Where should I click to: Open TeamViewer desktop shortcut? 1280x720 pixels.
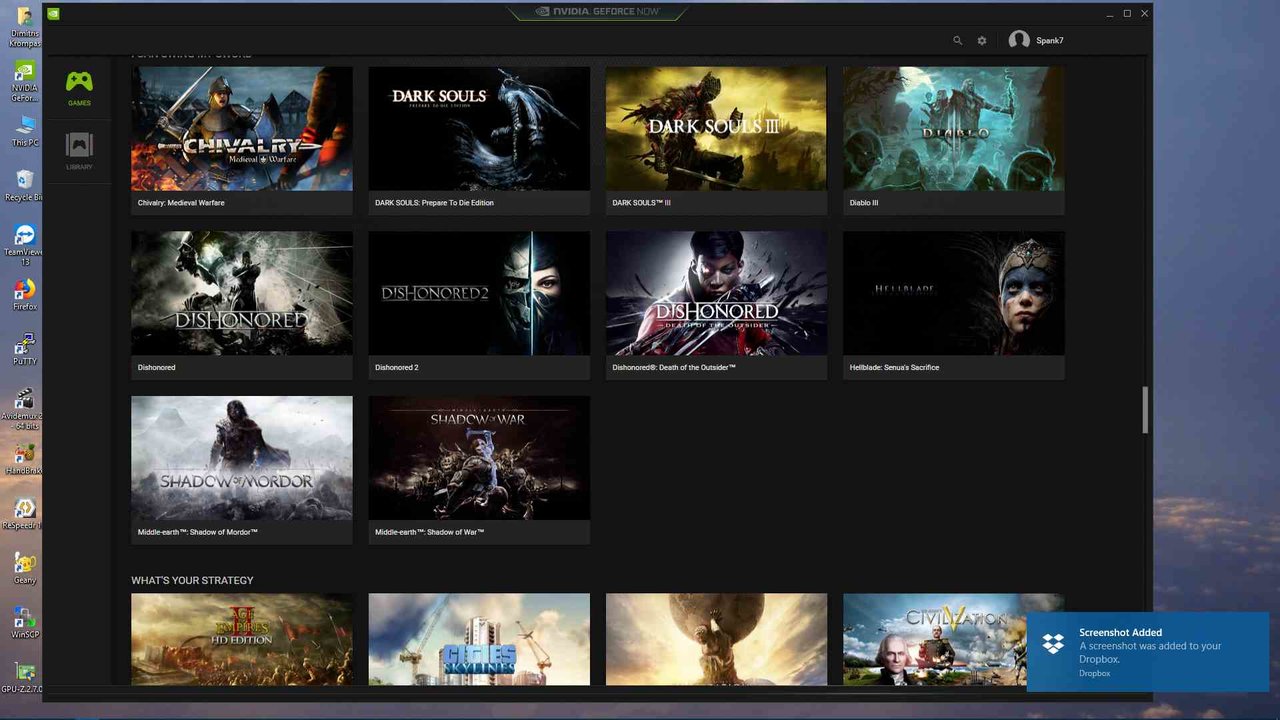(24, 243)
